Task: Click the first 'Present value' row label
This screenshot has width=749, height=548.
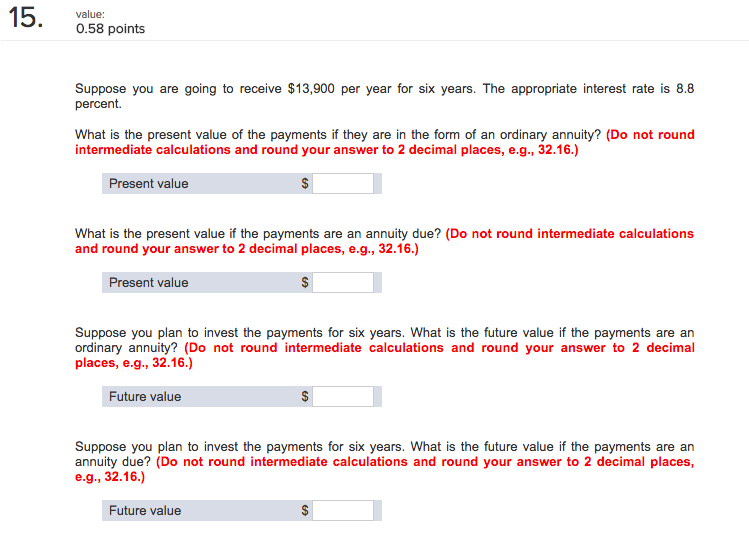Action: pos(149,183)
